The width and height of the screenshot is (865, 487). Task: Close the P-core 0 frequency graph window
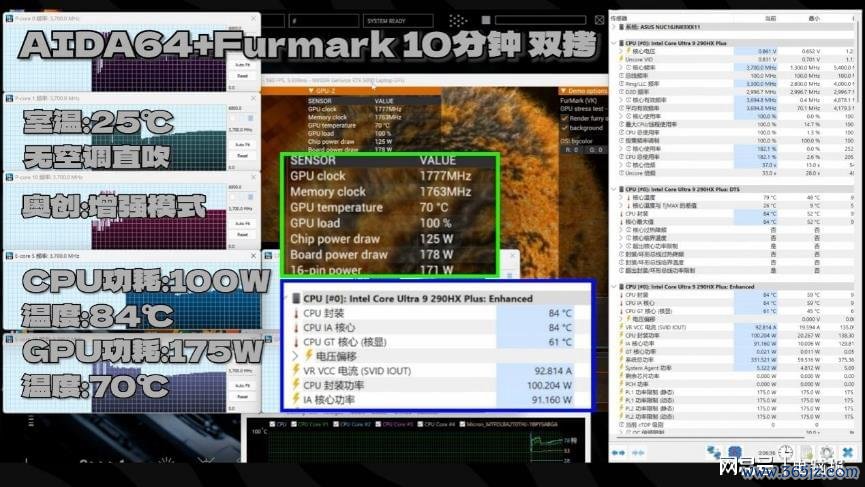coord(253,18)
